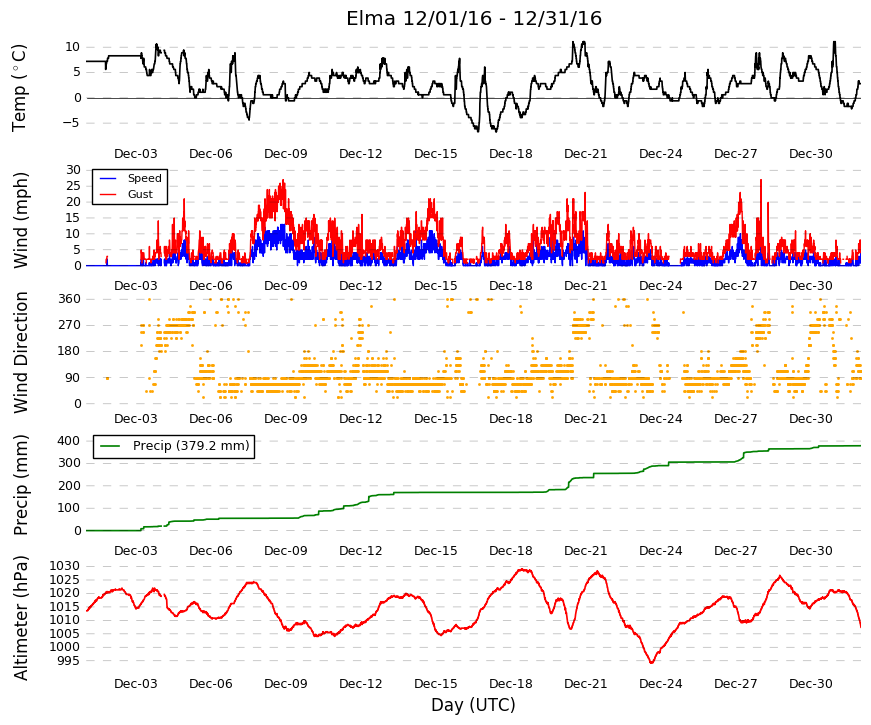Click Dec-15 tick under the wind direction plot
The height and width of the screenshot is (725, 871).
436,418
